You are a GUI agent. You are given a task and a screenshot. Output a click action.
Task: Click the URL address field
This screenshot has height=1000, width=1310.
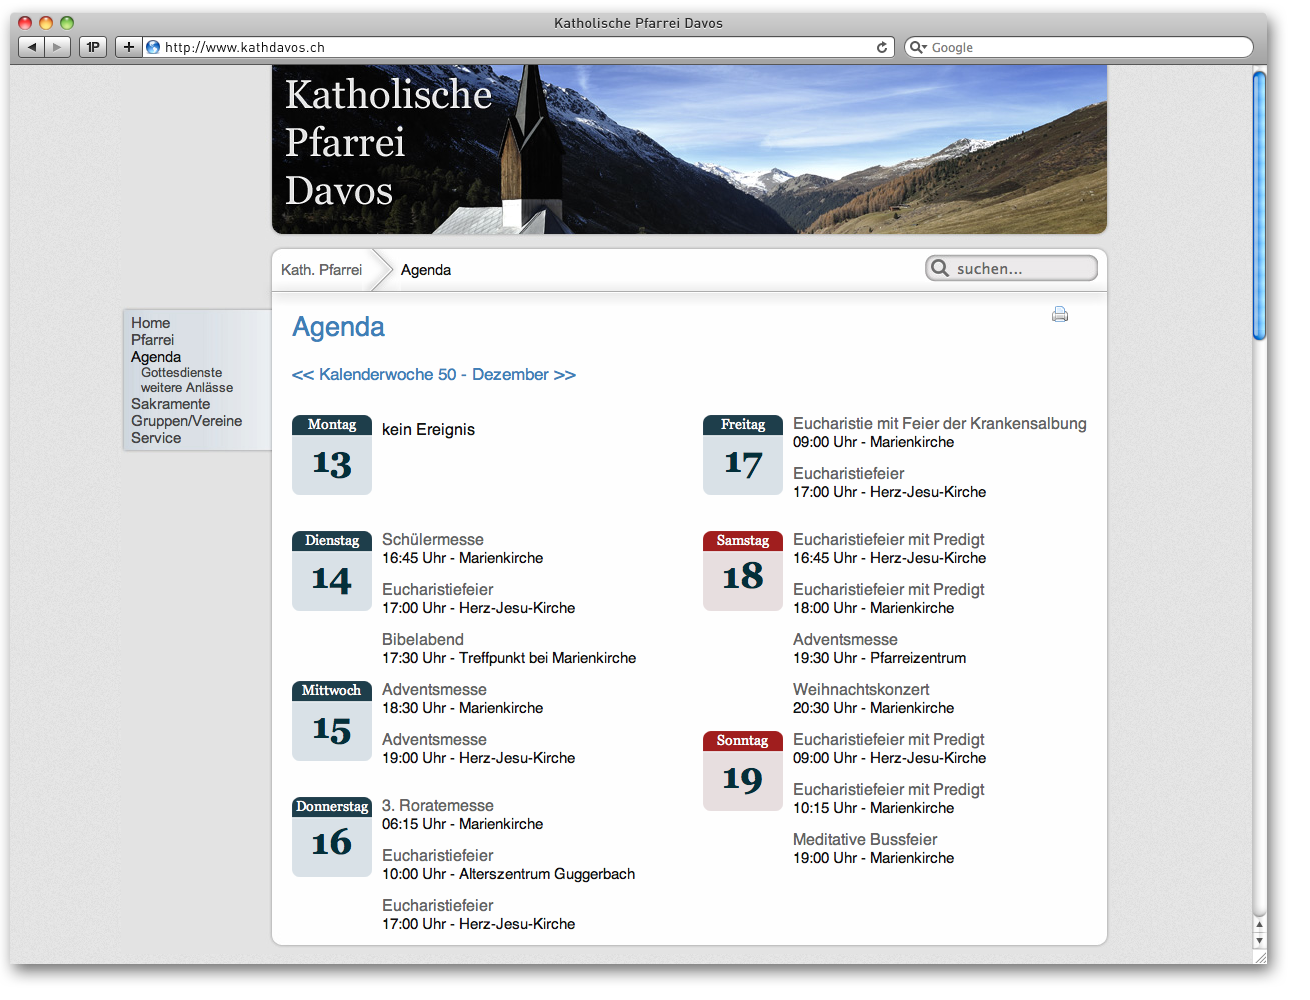pyautogui.click(x=500, y=47)
